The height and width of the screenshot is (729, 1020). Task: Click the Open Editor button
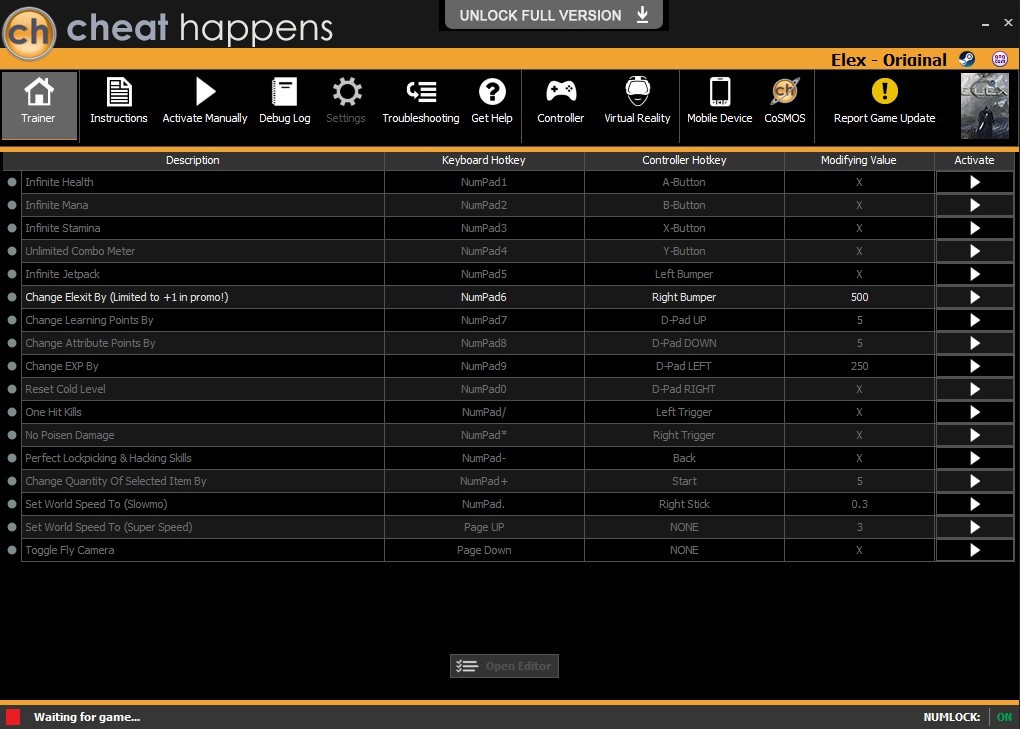504,666
